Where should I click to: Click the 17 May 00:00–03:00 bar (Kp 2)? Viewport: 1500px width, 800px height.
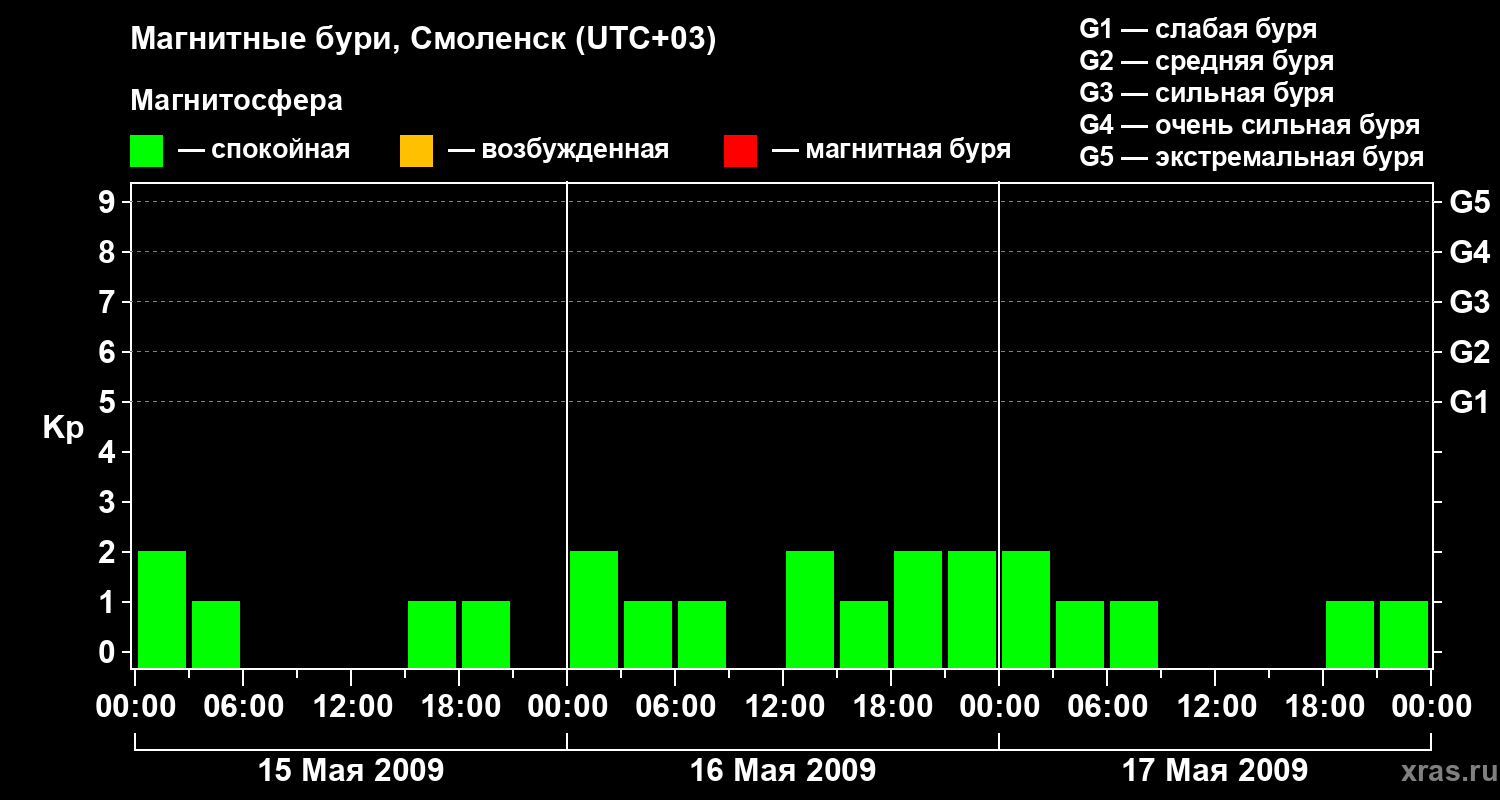pyautogui.click(x=1026, y=609)
